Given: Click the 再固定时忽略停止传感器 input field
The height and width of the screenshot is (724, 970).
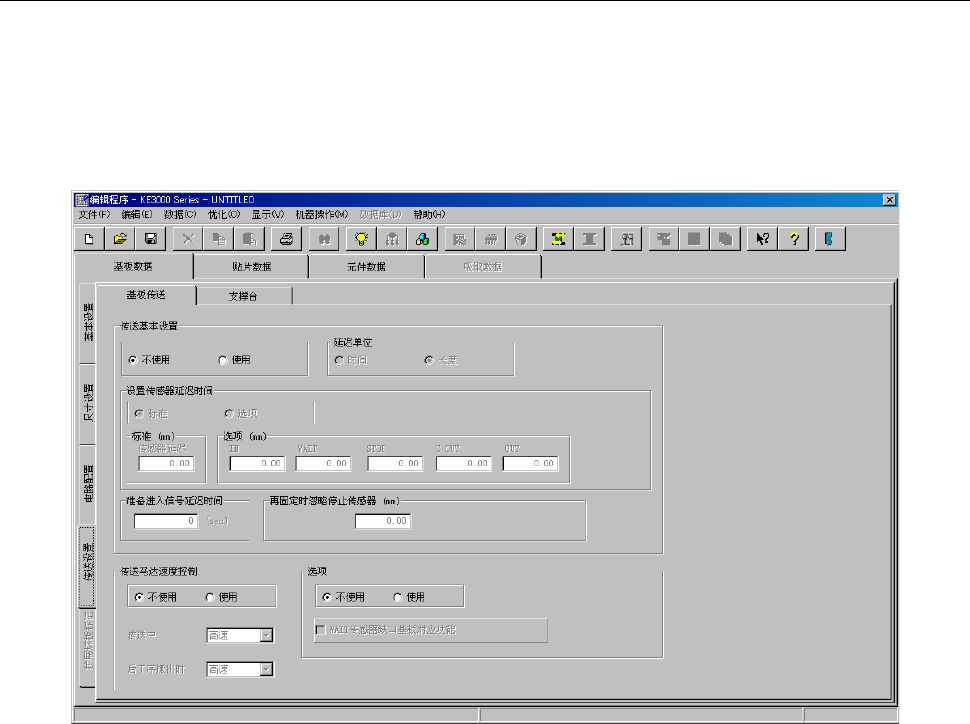Looking at the screenshot, I should 383,521.
